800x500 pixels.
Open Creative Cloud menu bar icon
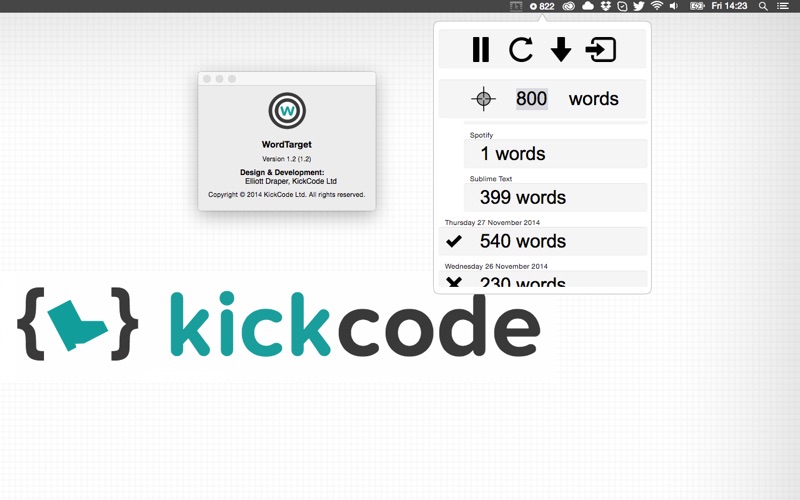point(569,6)
